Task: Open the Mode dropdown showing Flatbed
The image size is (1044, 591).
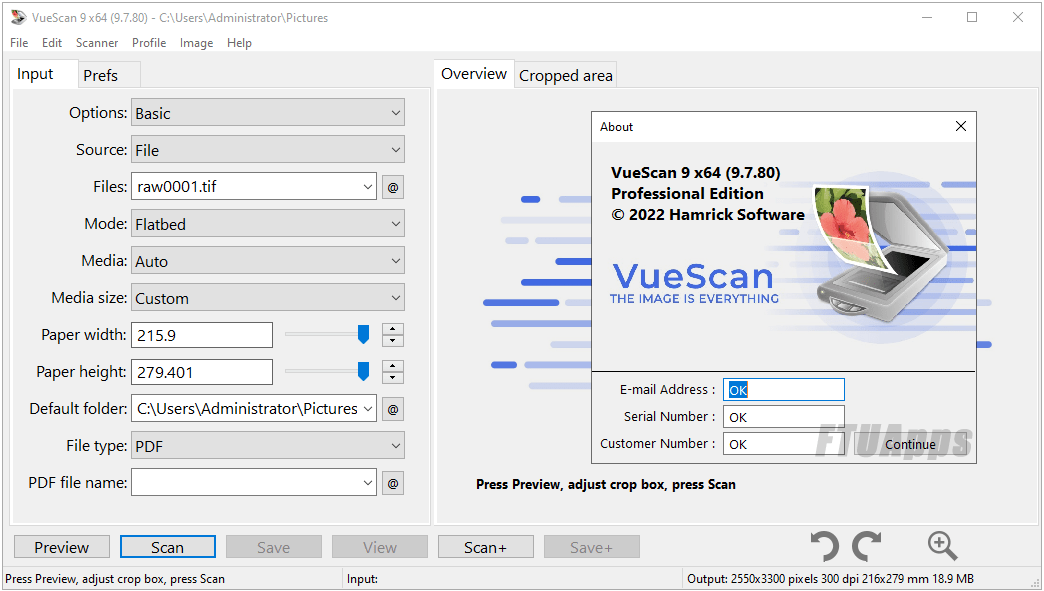Action: pos(268,224)
